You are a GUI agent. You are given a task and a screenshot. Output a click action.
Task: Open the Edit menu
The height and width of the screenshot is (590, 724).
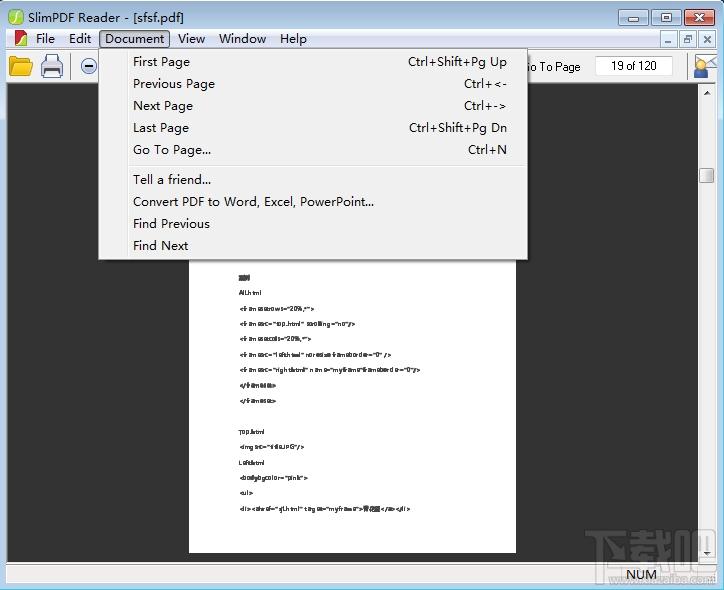(x=80, y=39)
